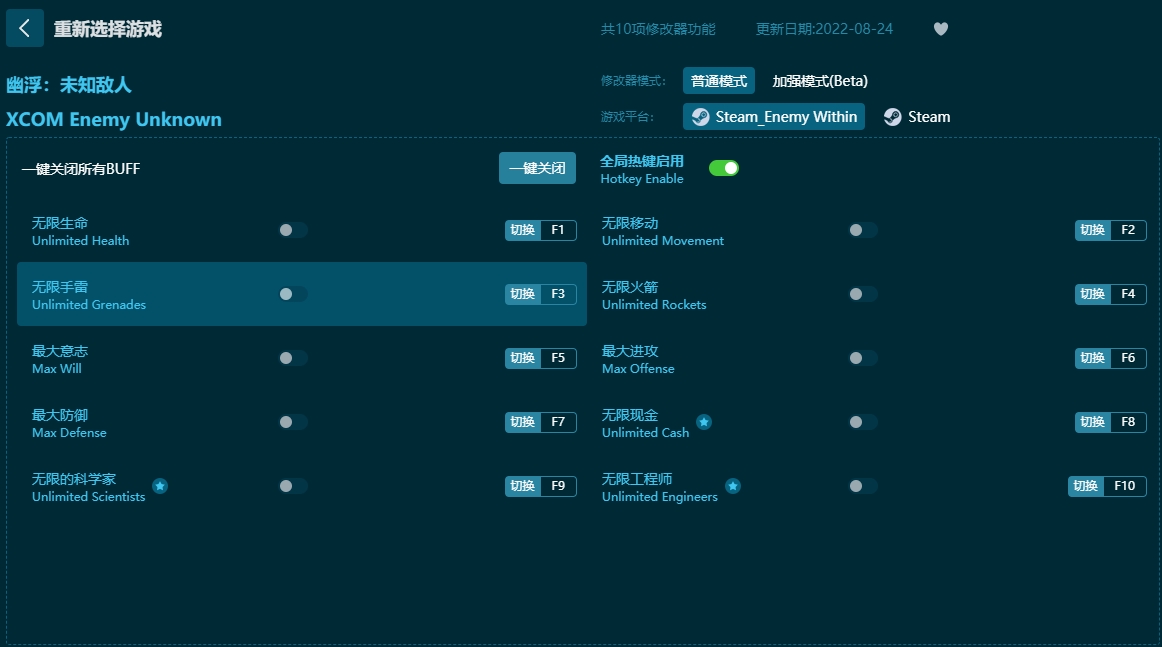Image resolution: width=1162 pixels, height=647 pixels.
Task: Click the 重新选择游戏 title text
Action: (x=107, y=29)
